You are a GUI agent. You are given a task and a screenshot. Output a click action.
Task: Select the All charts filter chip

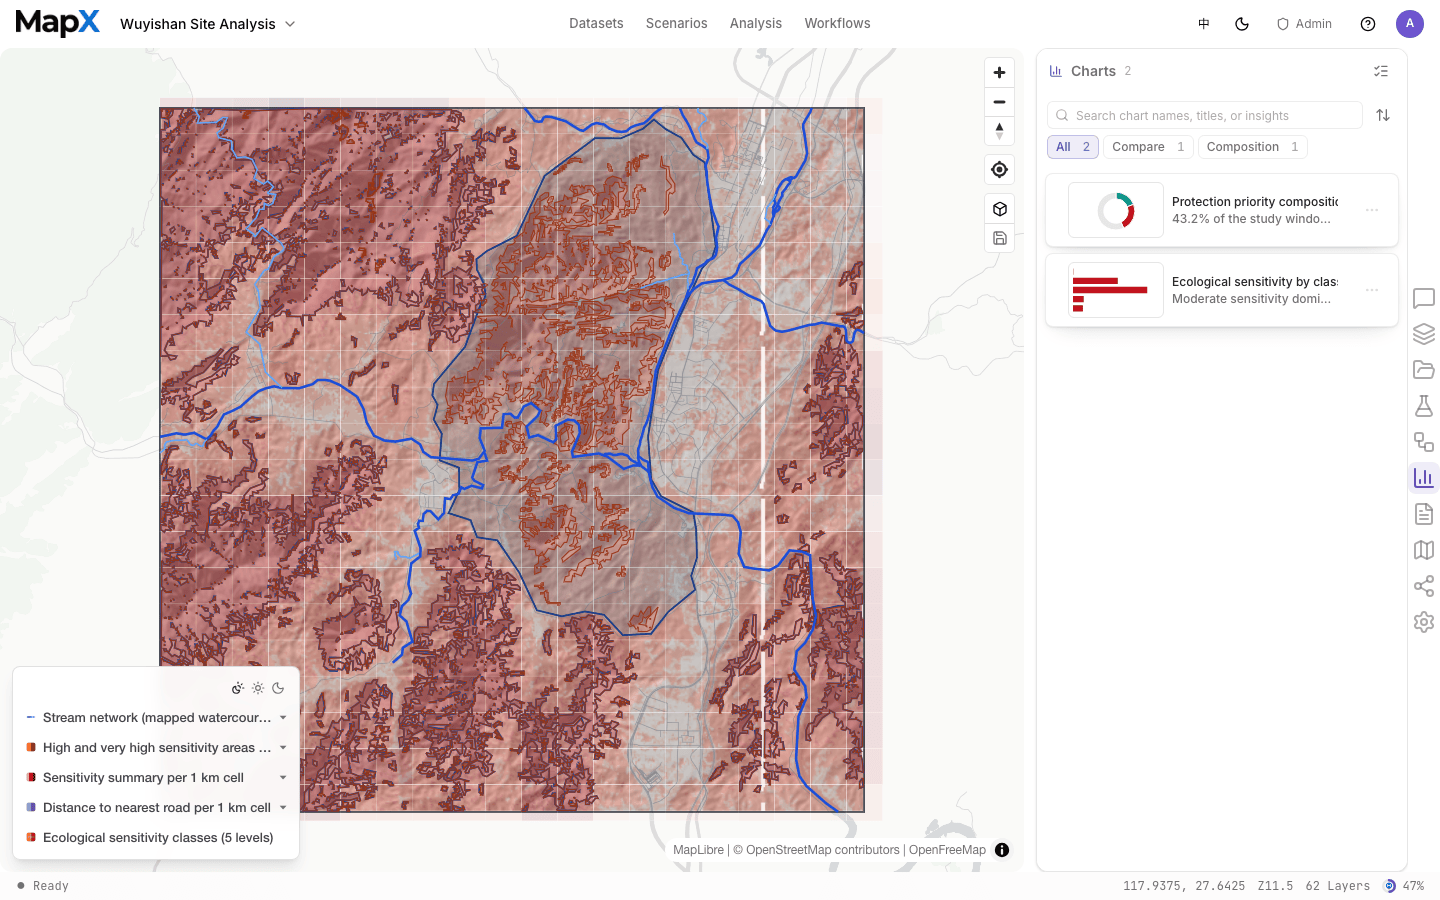1073,147
